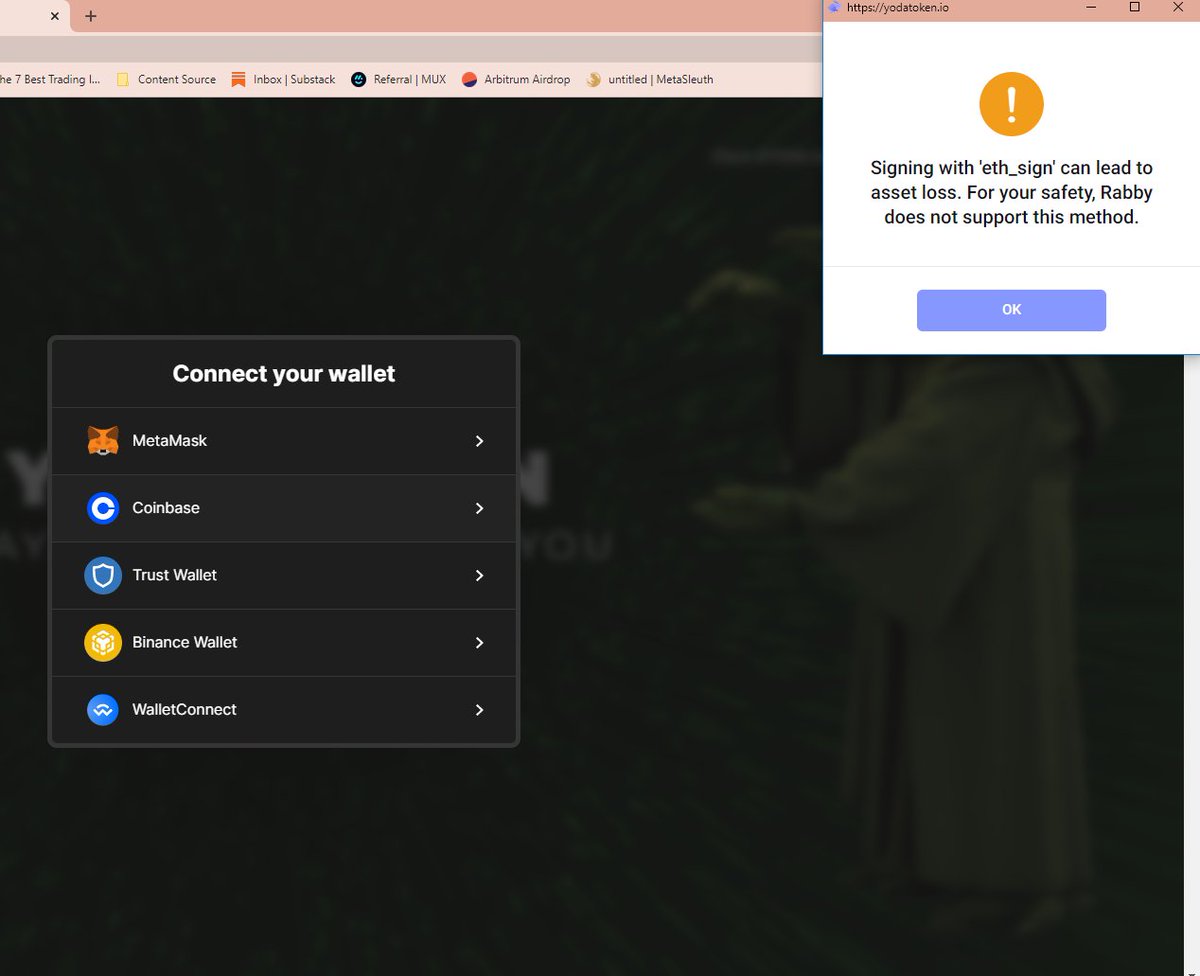The height and width of the screenshot is (976, 1200).
Task: Select the Binance Wallet label
Action: tap(185, 642)
